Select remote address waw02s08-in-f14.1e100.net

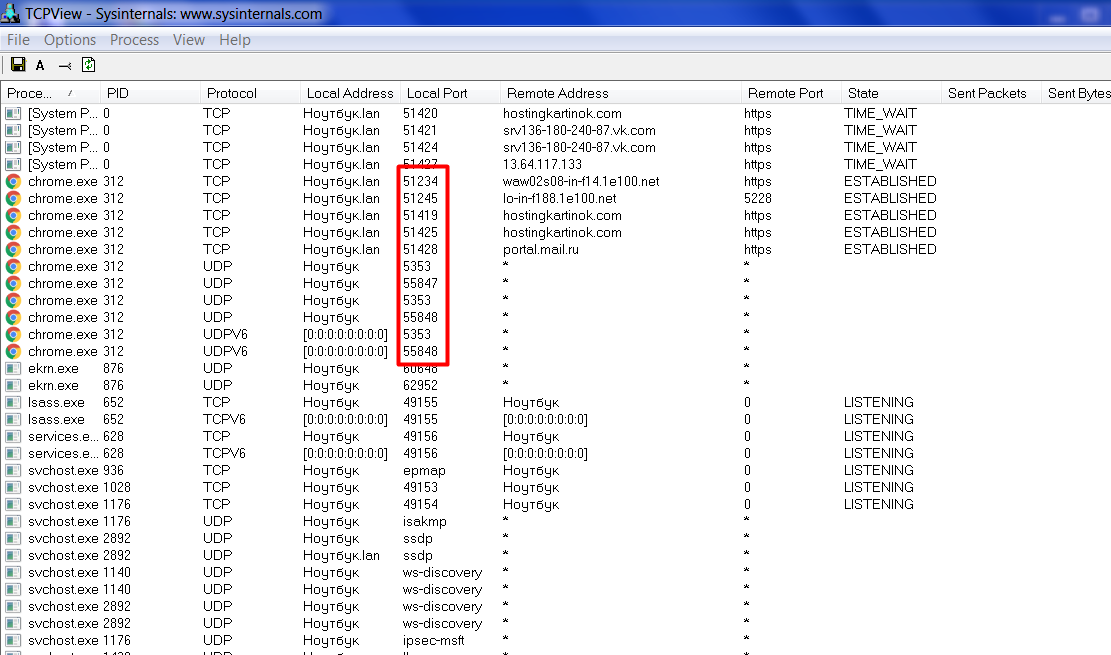pos(581,181)
